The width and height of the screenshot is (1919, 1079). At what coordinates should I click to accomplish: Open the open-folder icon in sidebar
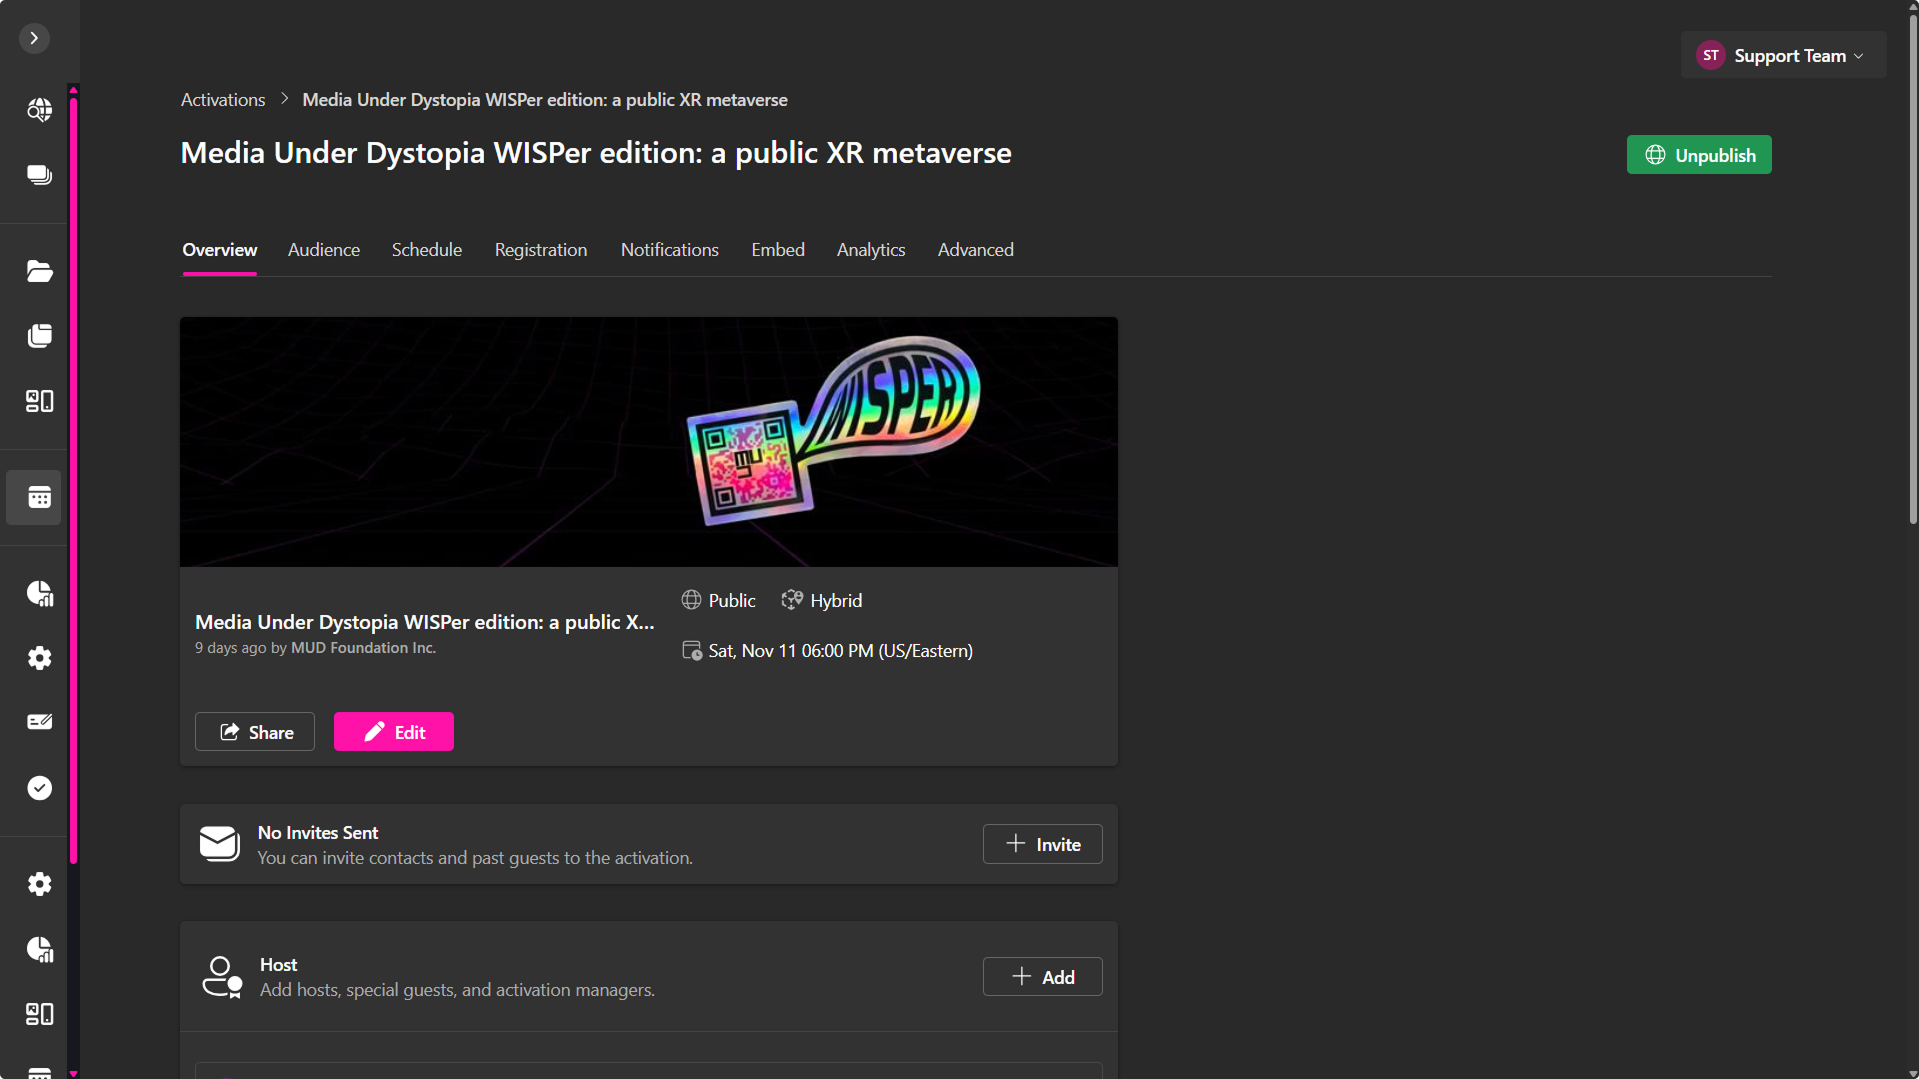coord(39,271)
